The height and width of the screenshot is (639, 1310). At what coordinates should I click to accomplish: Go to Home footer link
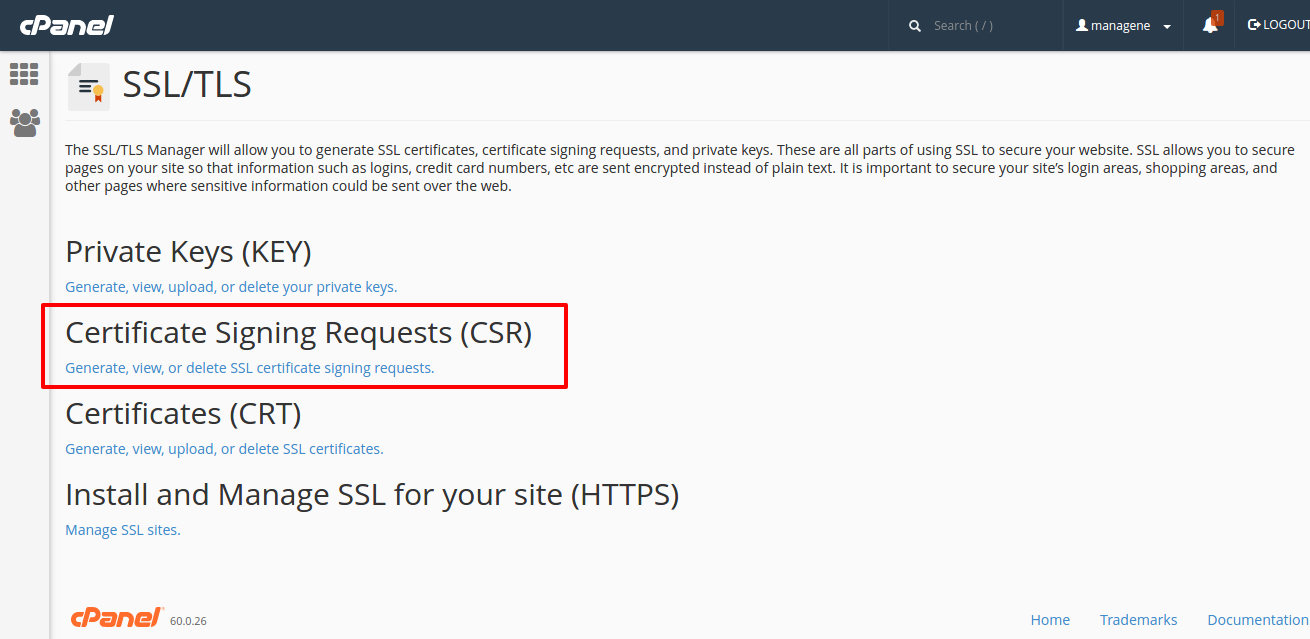[1050, 620]
